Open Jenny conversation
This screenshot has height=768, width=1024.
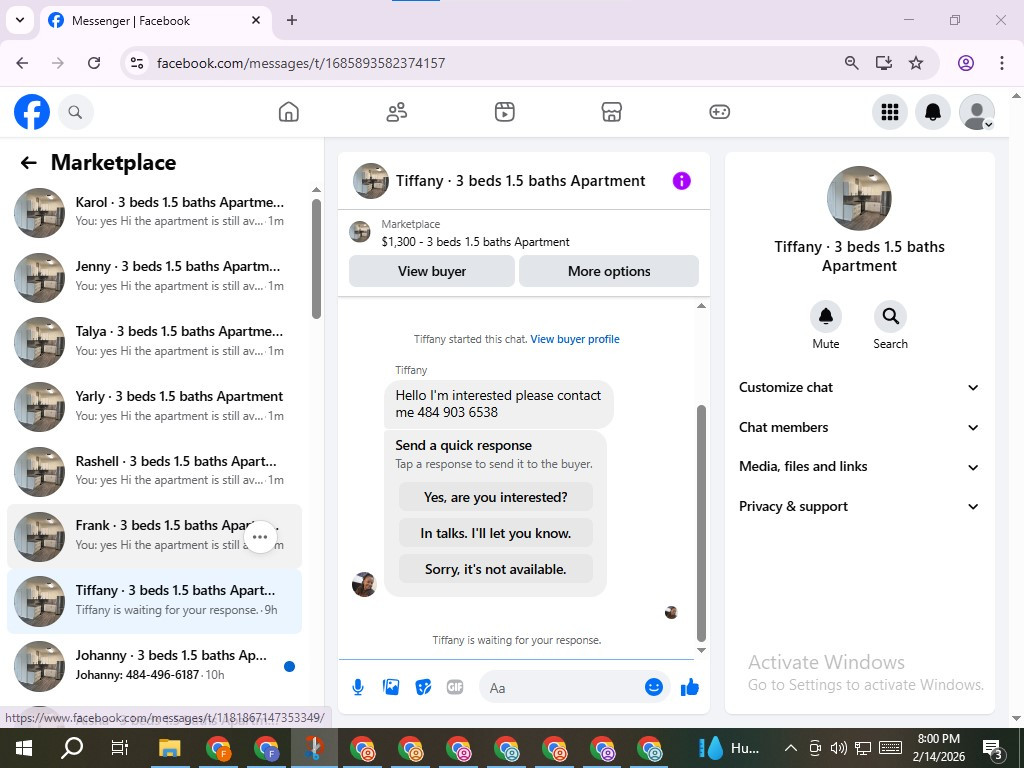click(155, 277)
